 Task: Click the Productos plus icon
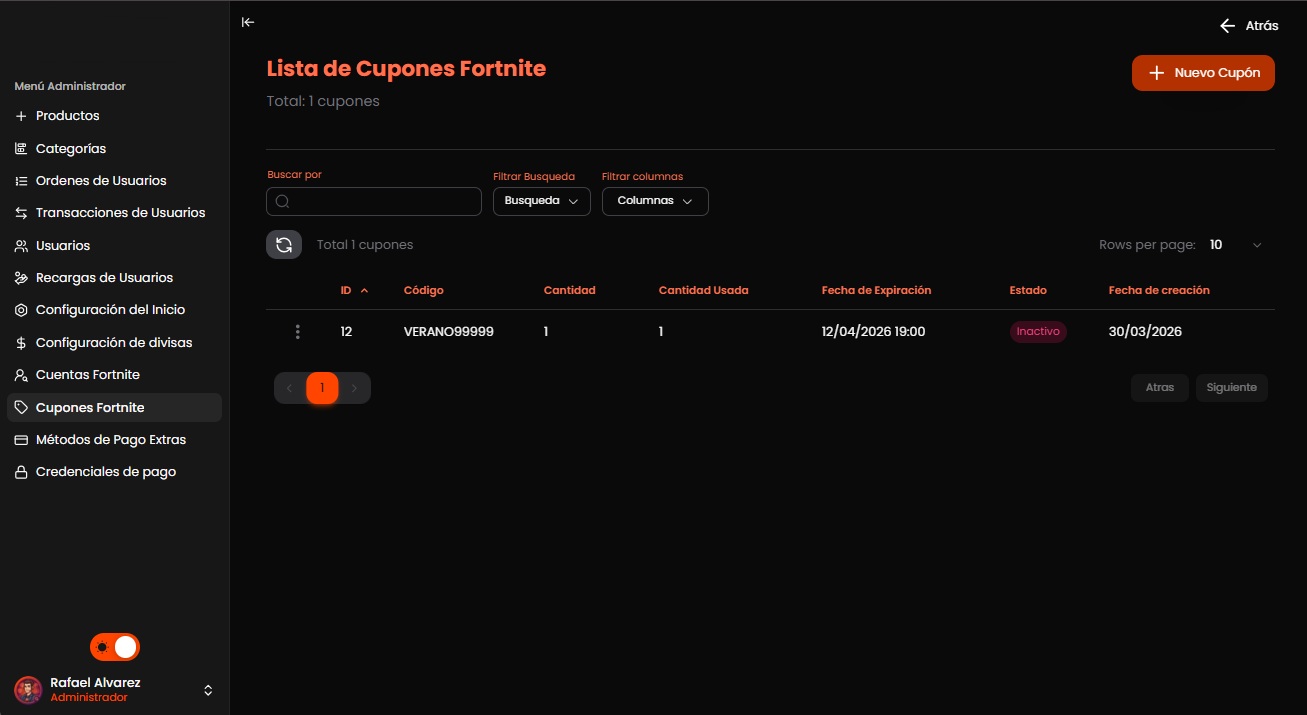pos(21,116)
